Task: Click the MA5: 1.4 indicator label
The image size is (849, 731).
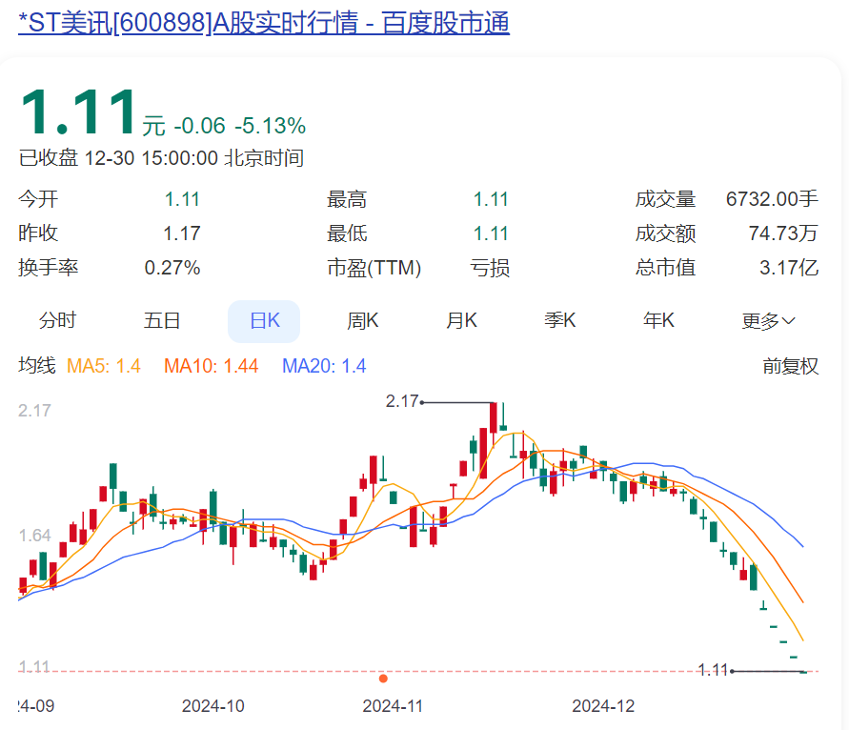Action: pos(103,366)
